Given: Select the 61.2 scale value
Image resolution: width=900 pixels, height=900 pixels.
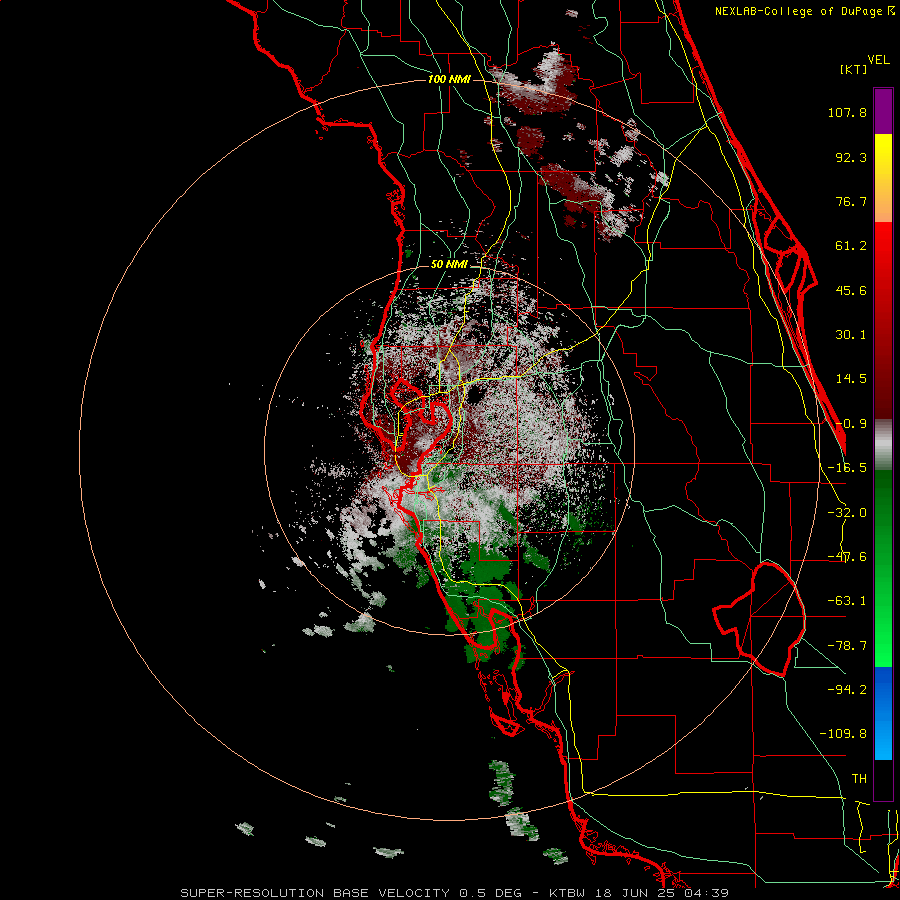Looking at the screenshot, I should point(851,246).
